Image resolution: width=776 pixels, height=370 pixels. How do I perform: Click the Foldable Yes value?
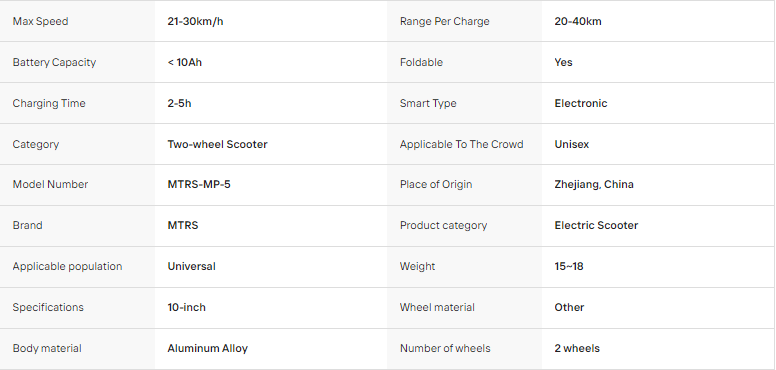click(x=563, y=62)
